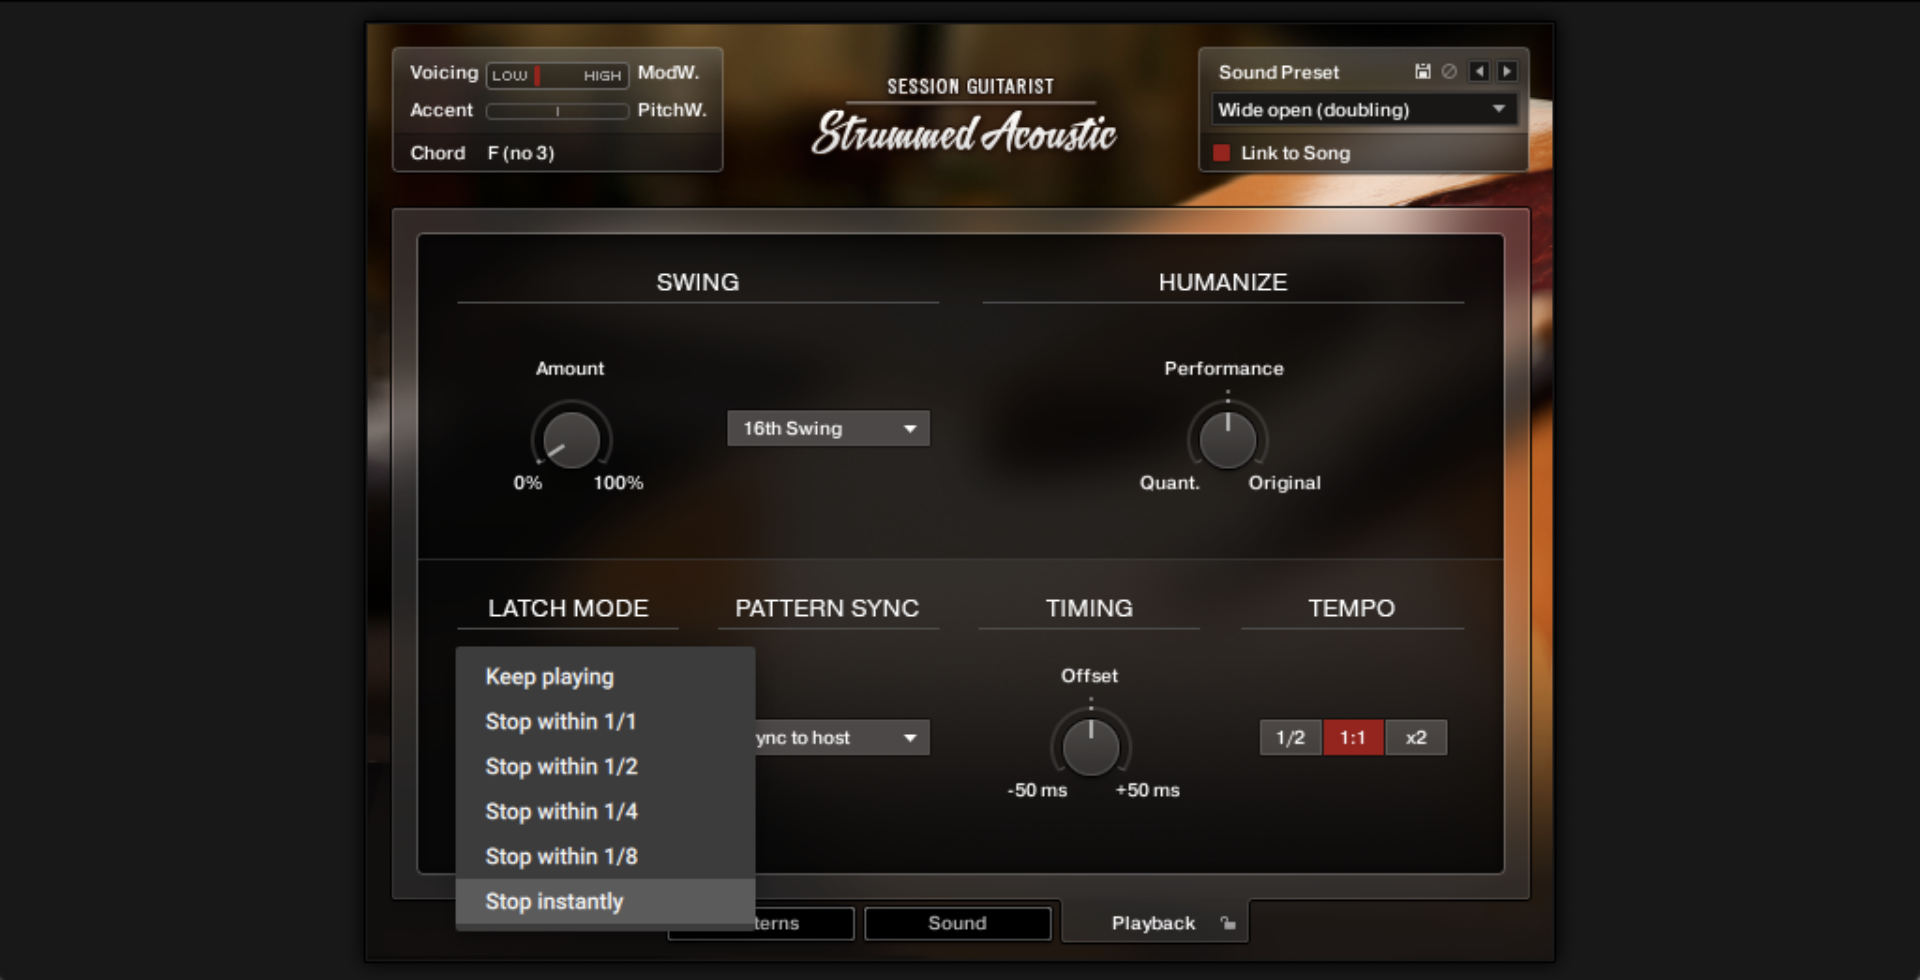Select Stop within 1/4 latch option
The image size is (1920, 980).
(561, 811)
